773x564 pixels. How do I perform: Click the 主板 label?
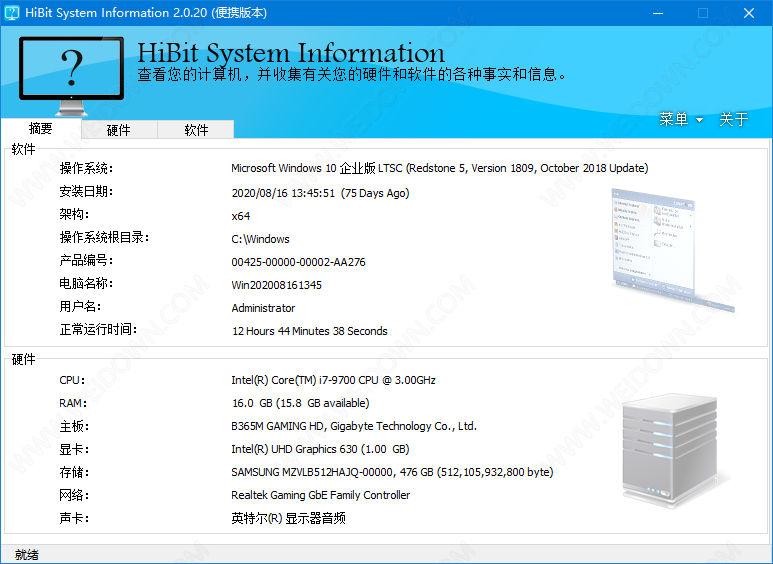point(74,426)
